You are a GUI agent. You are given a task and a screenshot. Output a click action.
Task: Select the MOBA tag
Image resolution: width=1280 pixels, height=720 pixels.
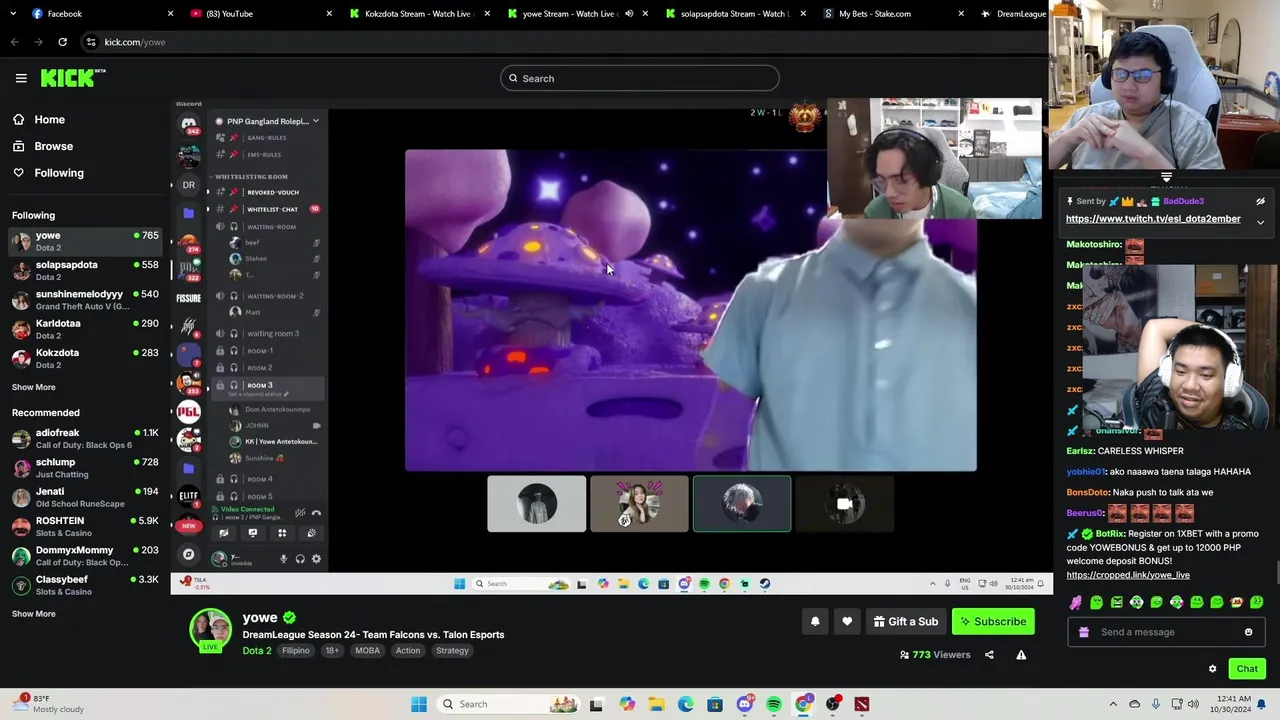point(367,651)
